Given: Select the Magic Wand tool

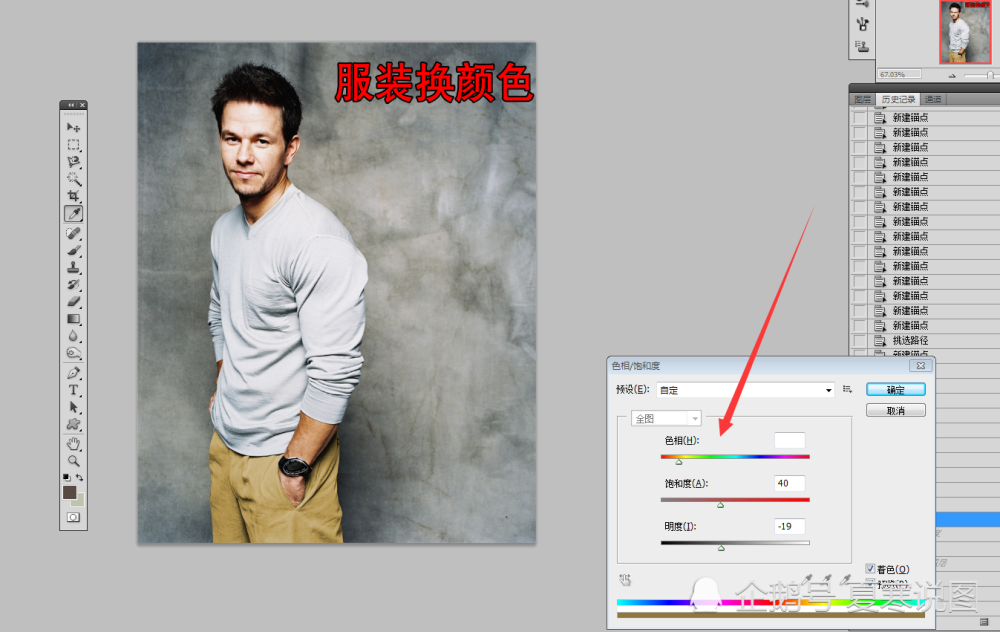Looking at the screenshot, I should (x=73, y=179).
